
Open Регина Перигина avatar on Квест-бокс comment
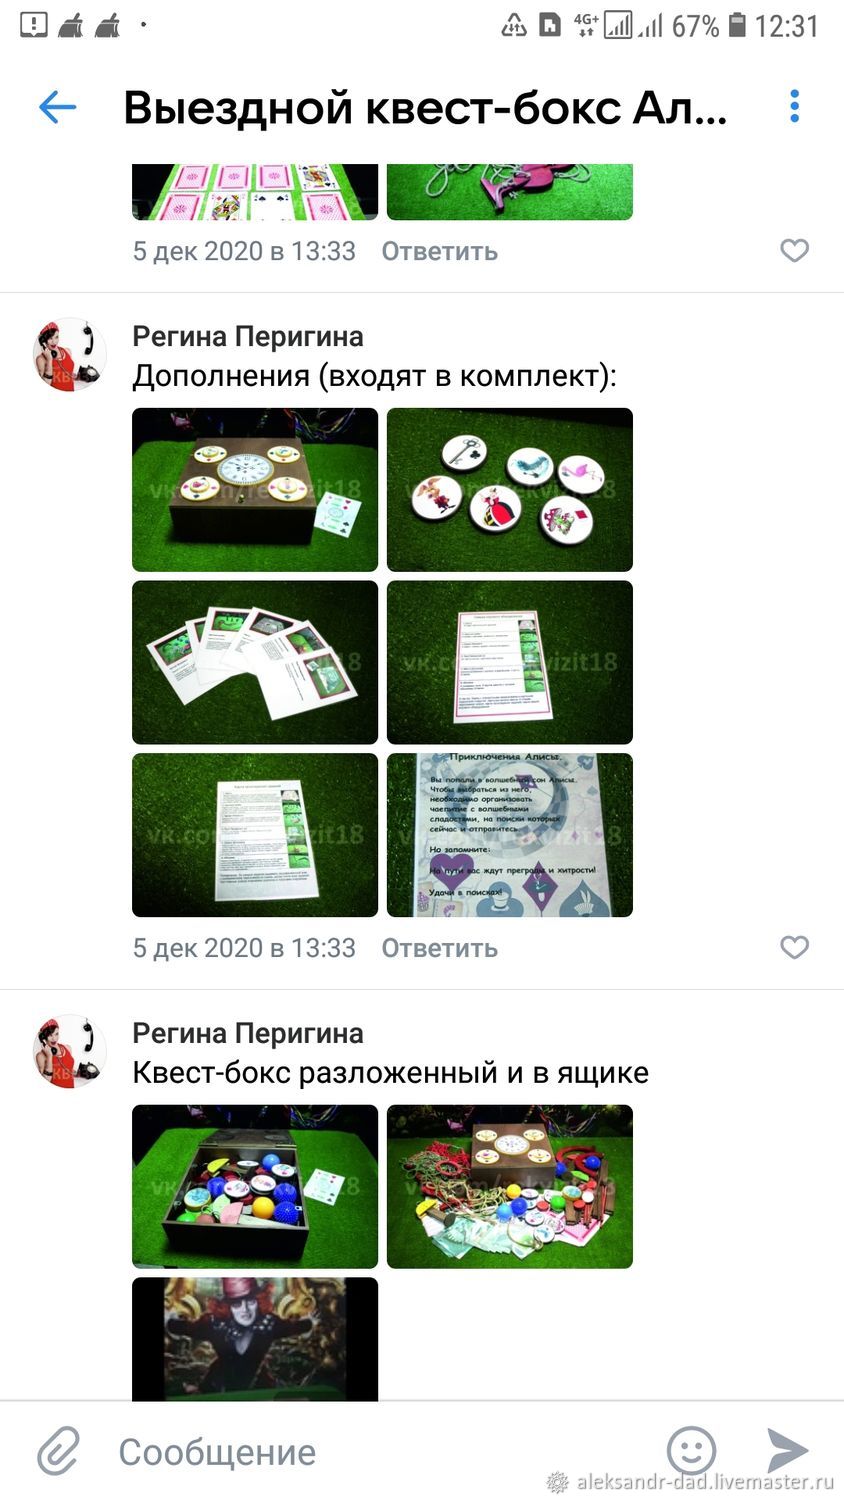tap(70, 1051)
